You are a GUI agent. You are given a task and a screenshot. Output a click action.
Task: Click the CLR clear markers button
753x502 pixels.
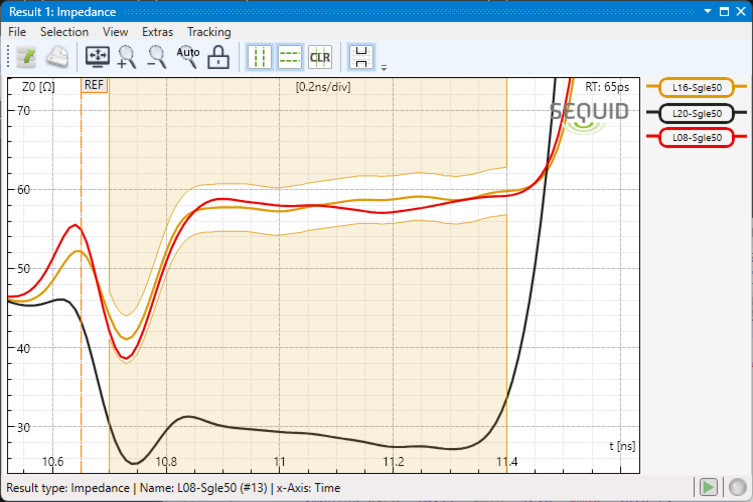pyautogui.click(x=320, y=57)
